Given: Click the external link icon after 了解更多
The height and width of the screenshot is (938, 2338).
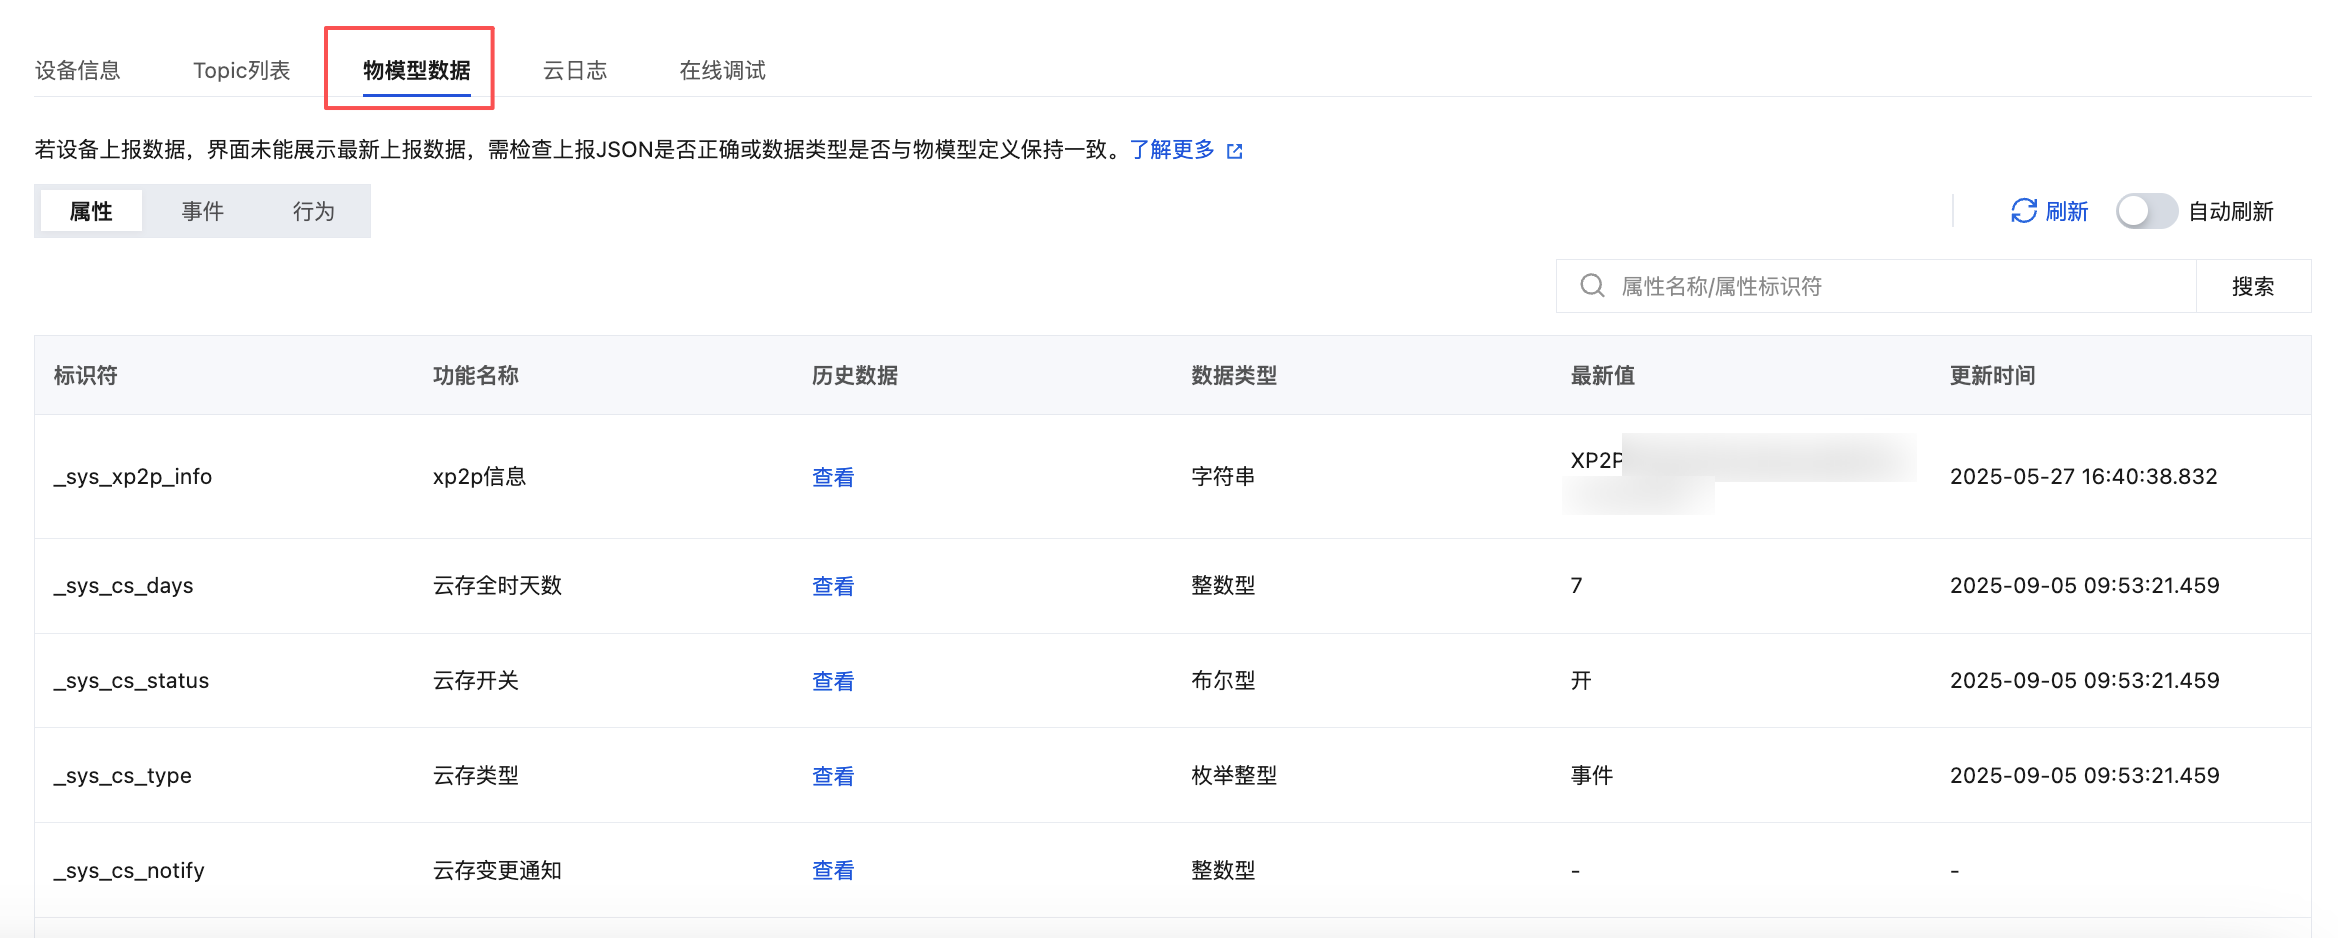Looking at the screenshot, I should pos(1235,151).
